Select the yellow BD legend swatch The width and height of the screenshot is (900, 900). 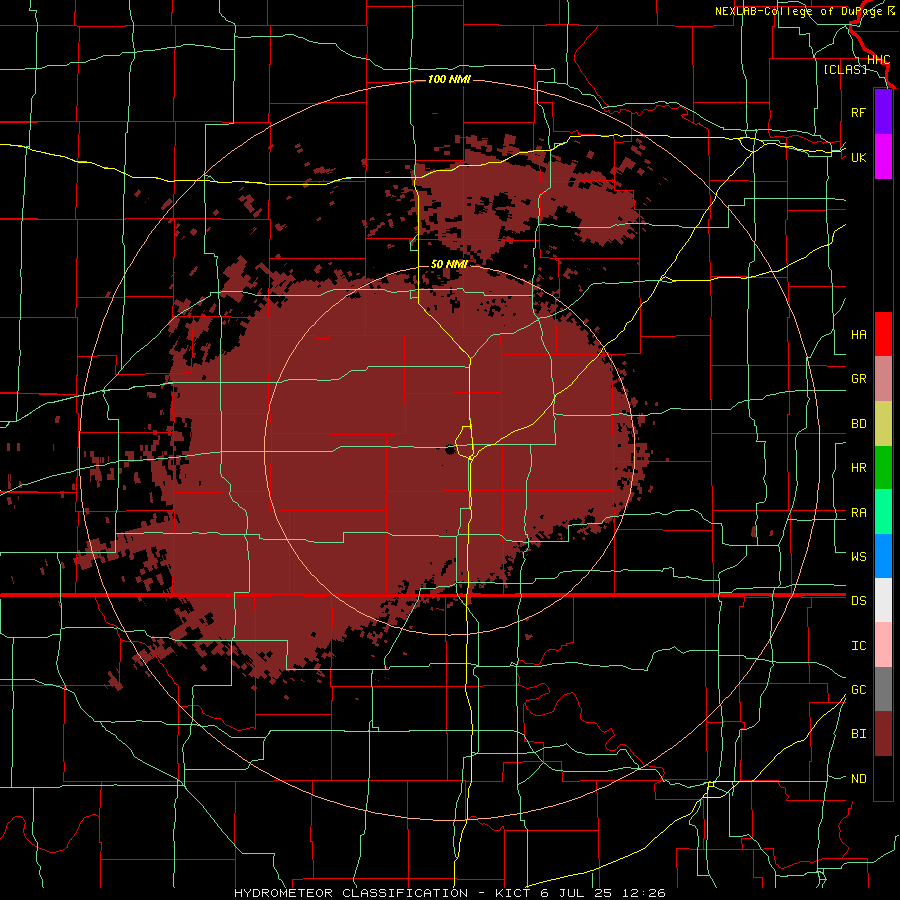pos(883,424)
